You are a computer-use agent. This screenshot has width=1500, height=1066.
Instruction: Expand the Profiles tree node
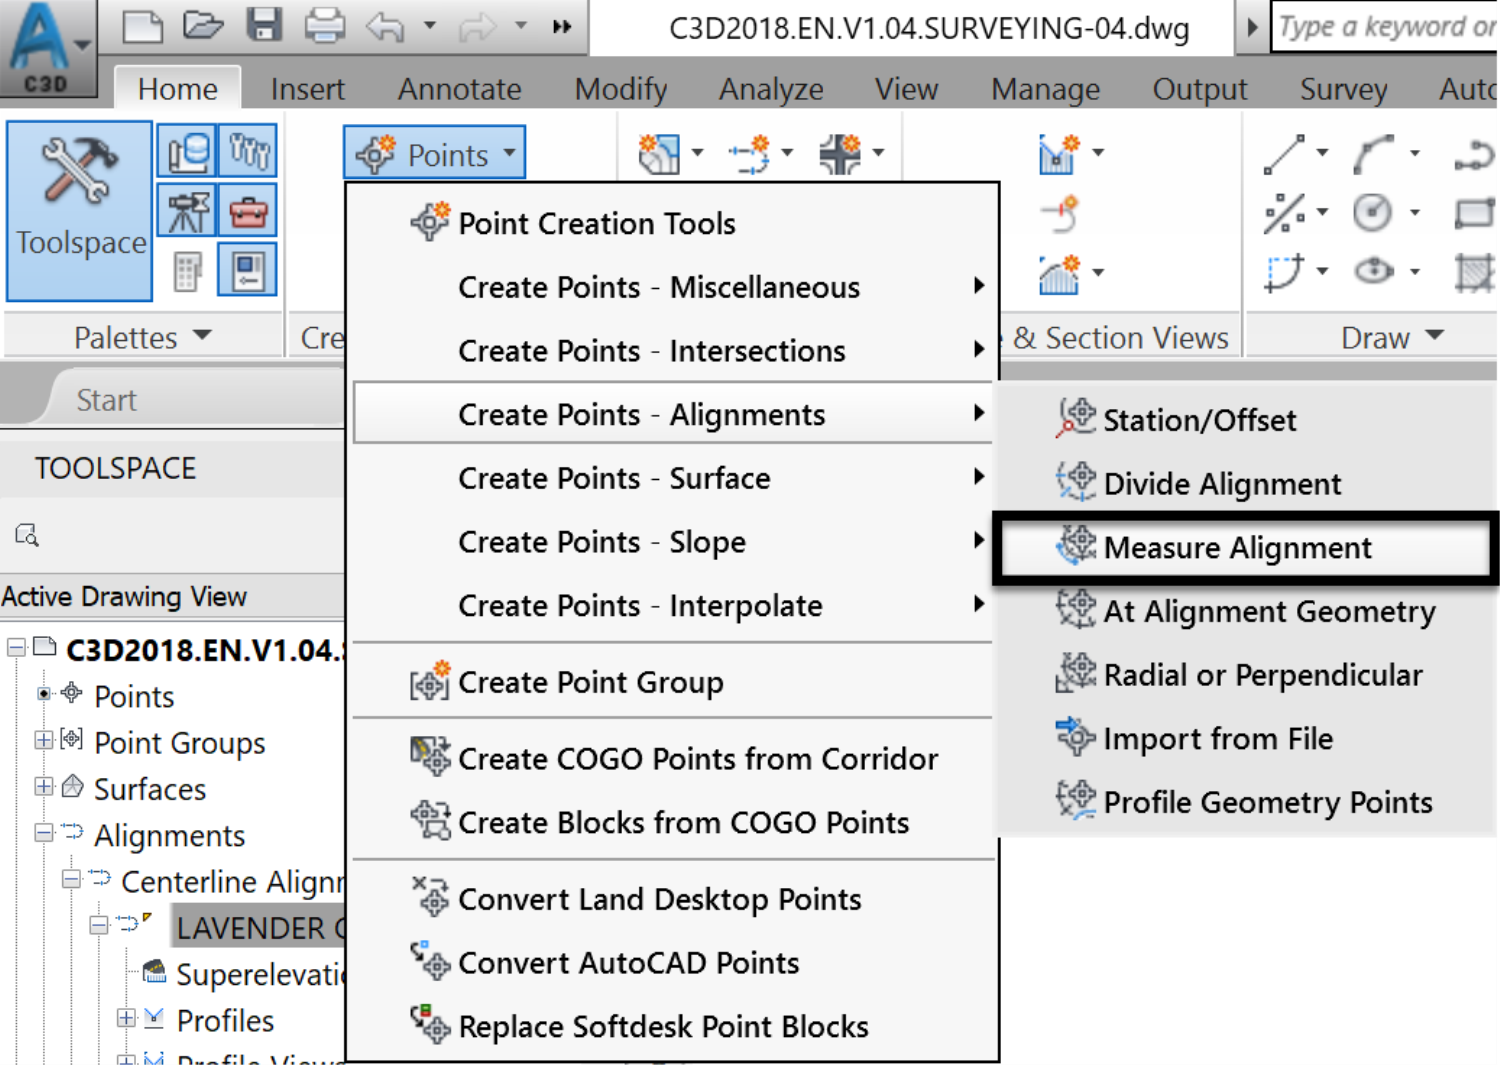coord(126,1019)
